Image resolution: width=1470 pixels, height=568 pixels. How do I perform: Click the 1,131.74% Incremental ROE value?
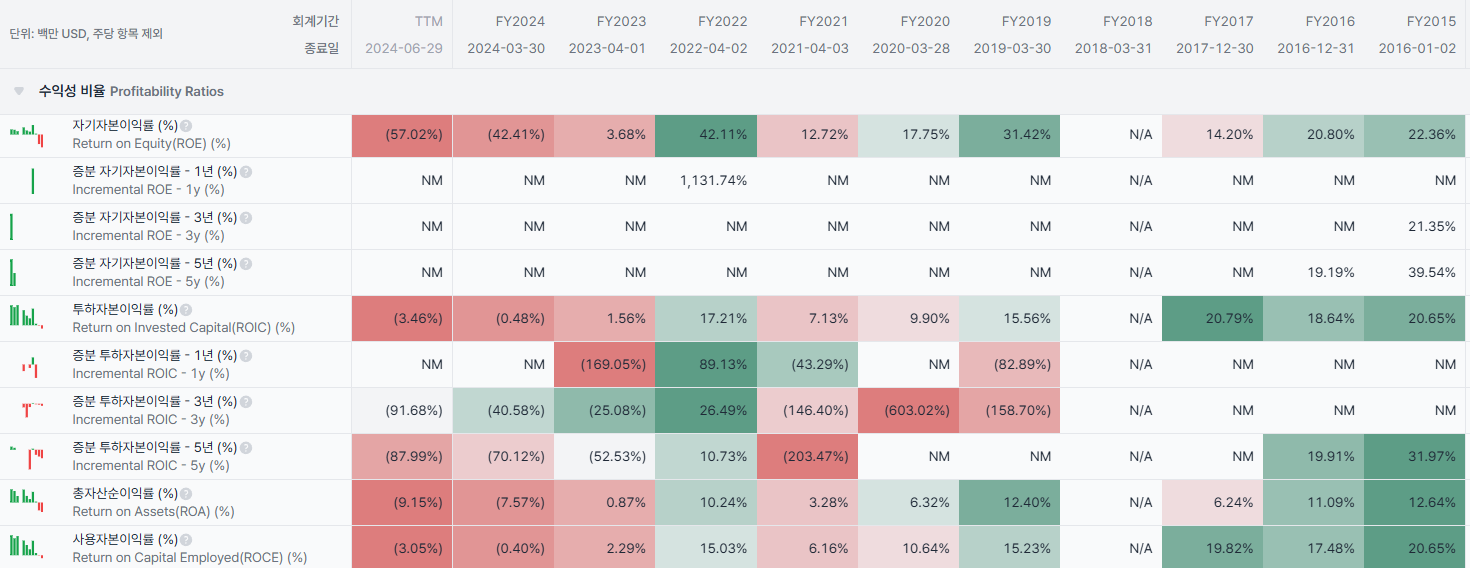pyautogui.click(x=713, y=181)
